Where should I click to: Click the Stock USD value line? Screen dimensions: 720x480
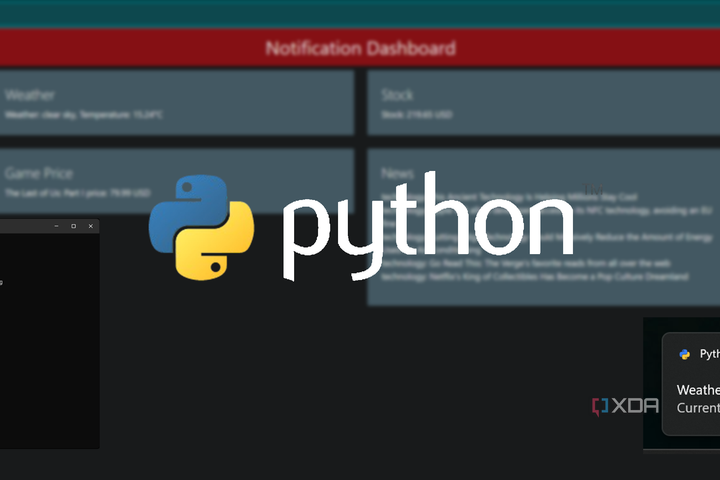(x=417, y=115)
